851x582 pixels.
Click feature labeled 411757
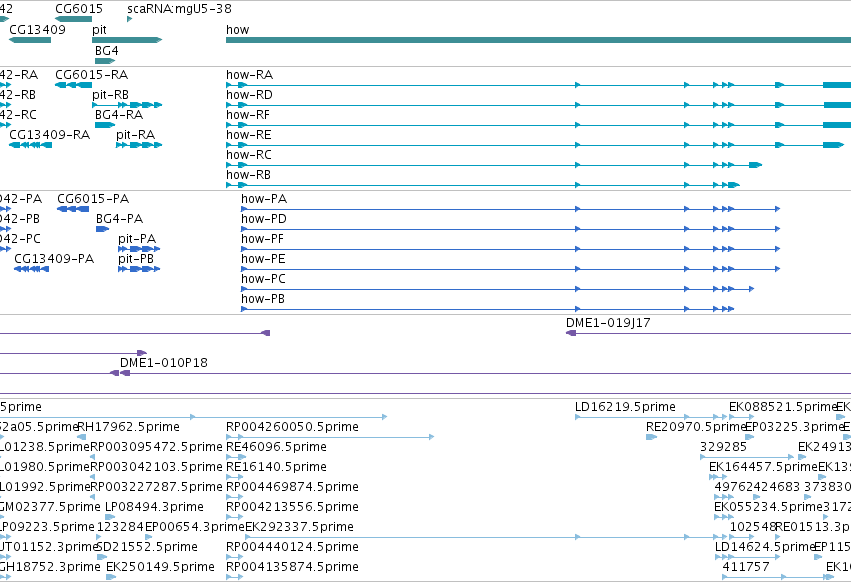pos(746,567)
